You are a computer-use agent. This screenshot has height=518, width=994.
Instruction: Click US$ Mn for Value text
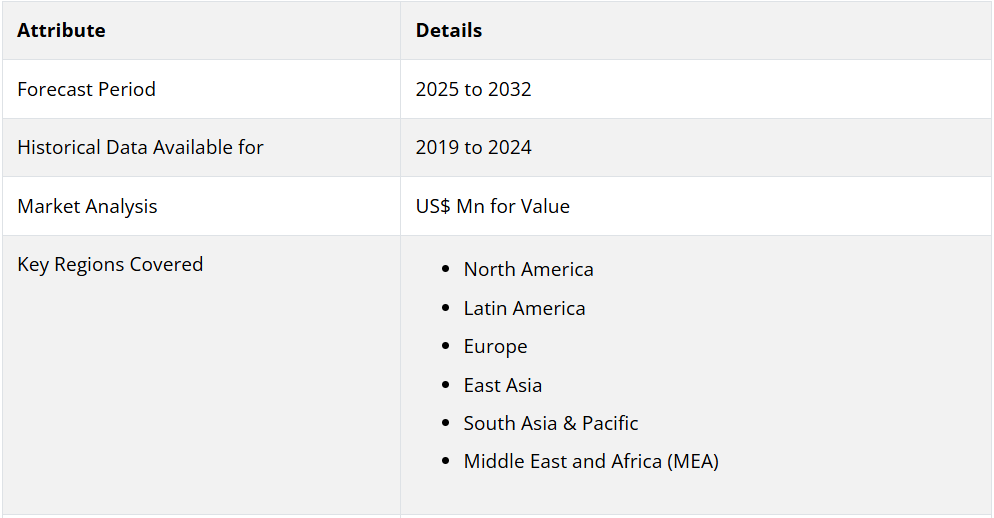493,206
